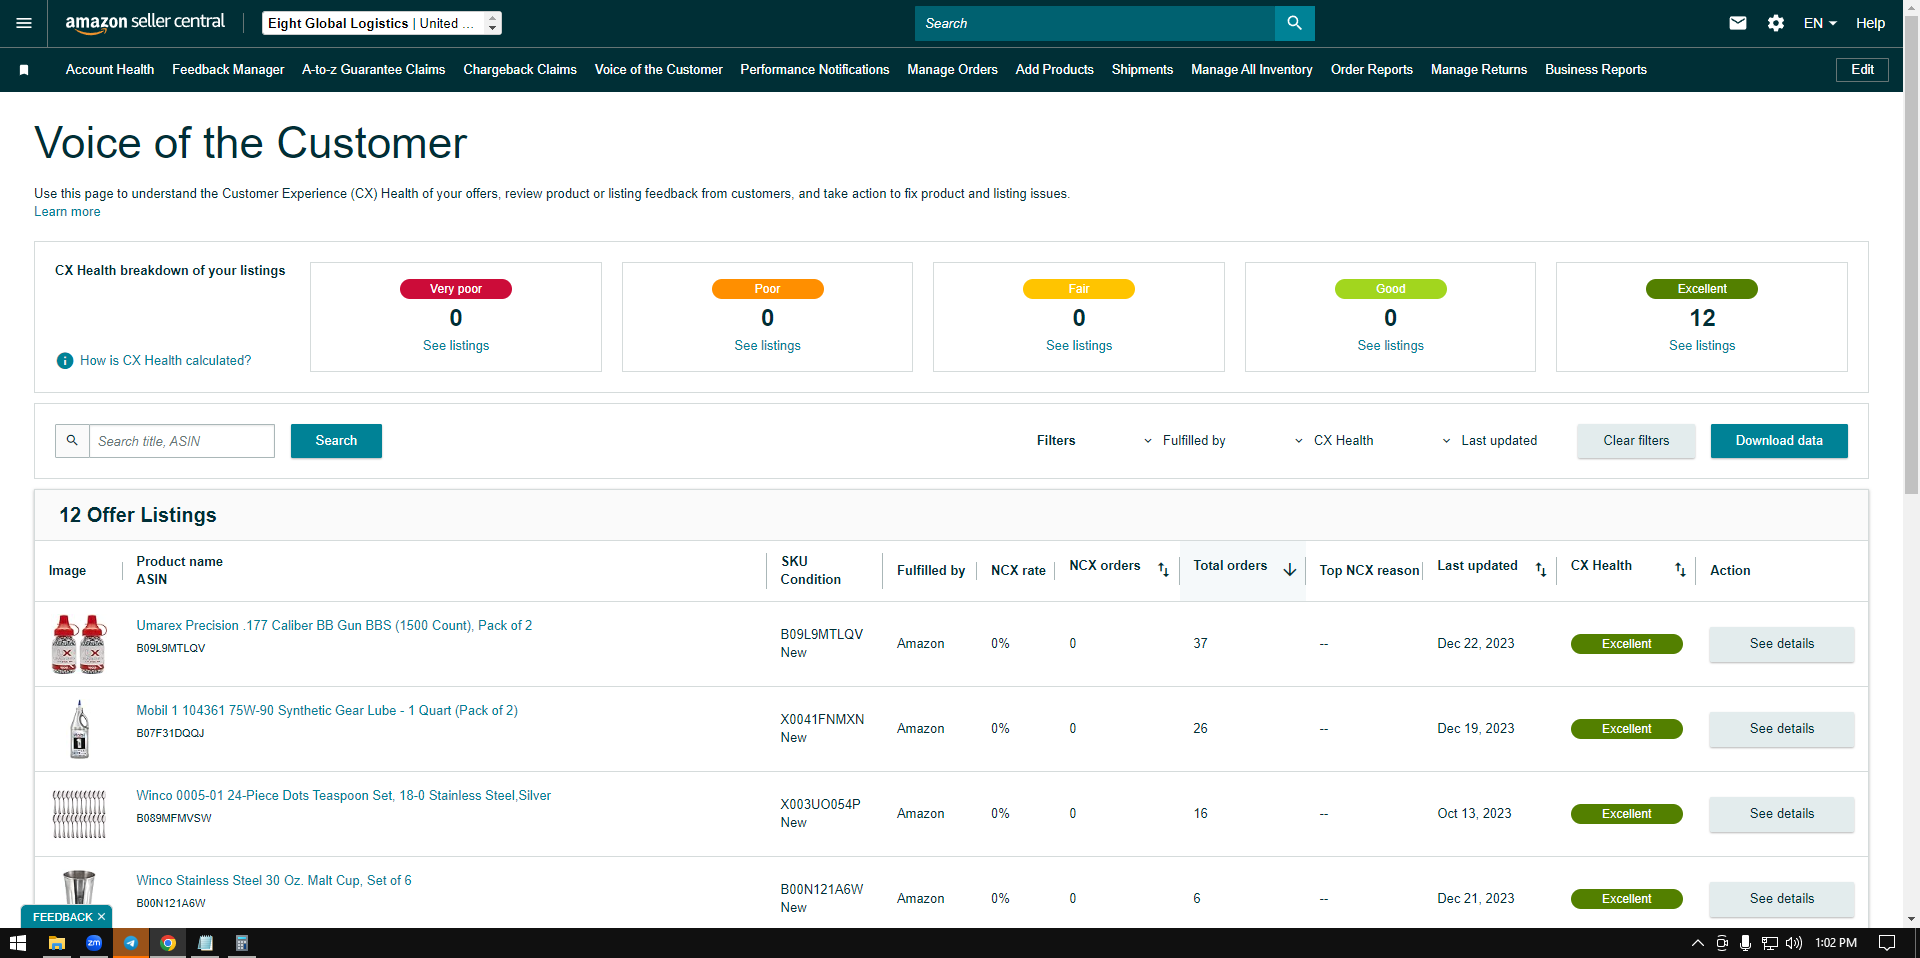
Task: Open the Help link
Action: click(1870, 23)
